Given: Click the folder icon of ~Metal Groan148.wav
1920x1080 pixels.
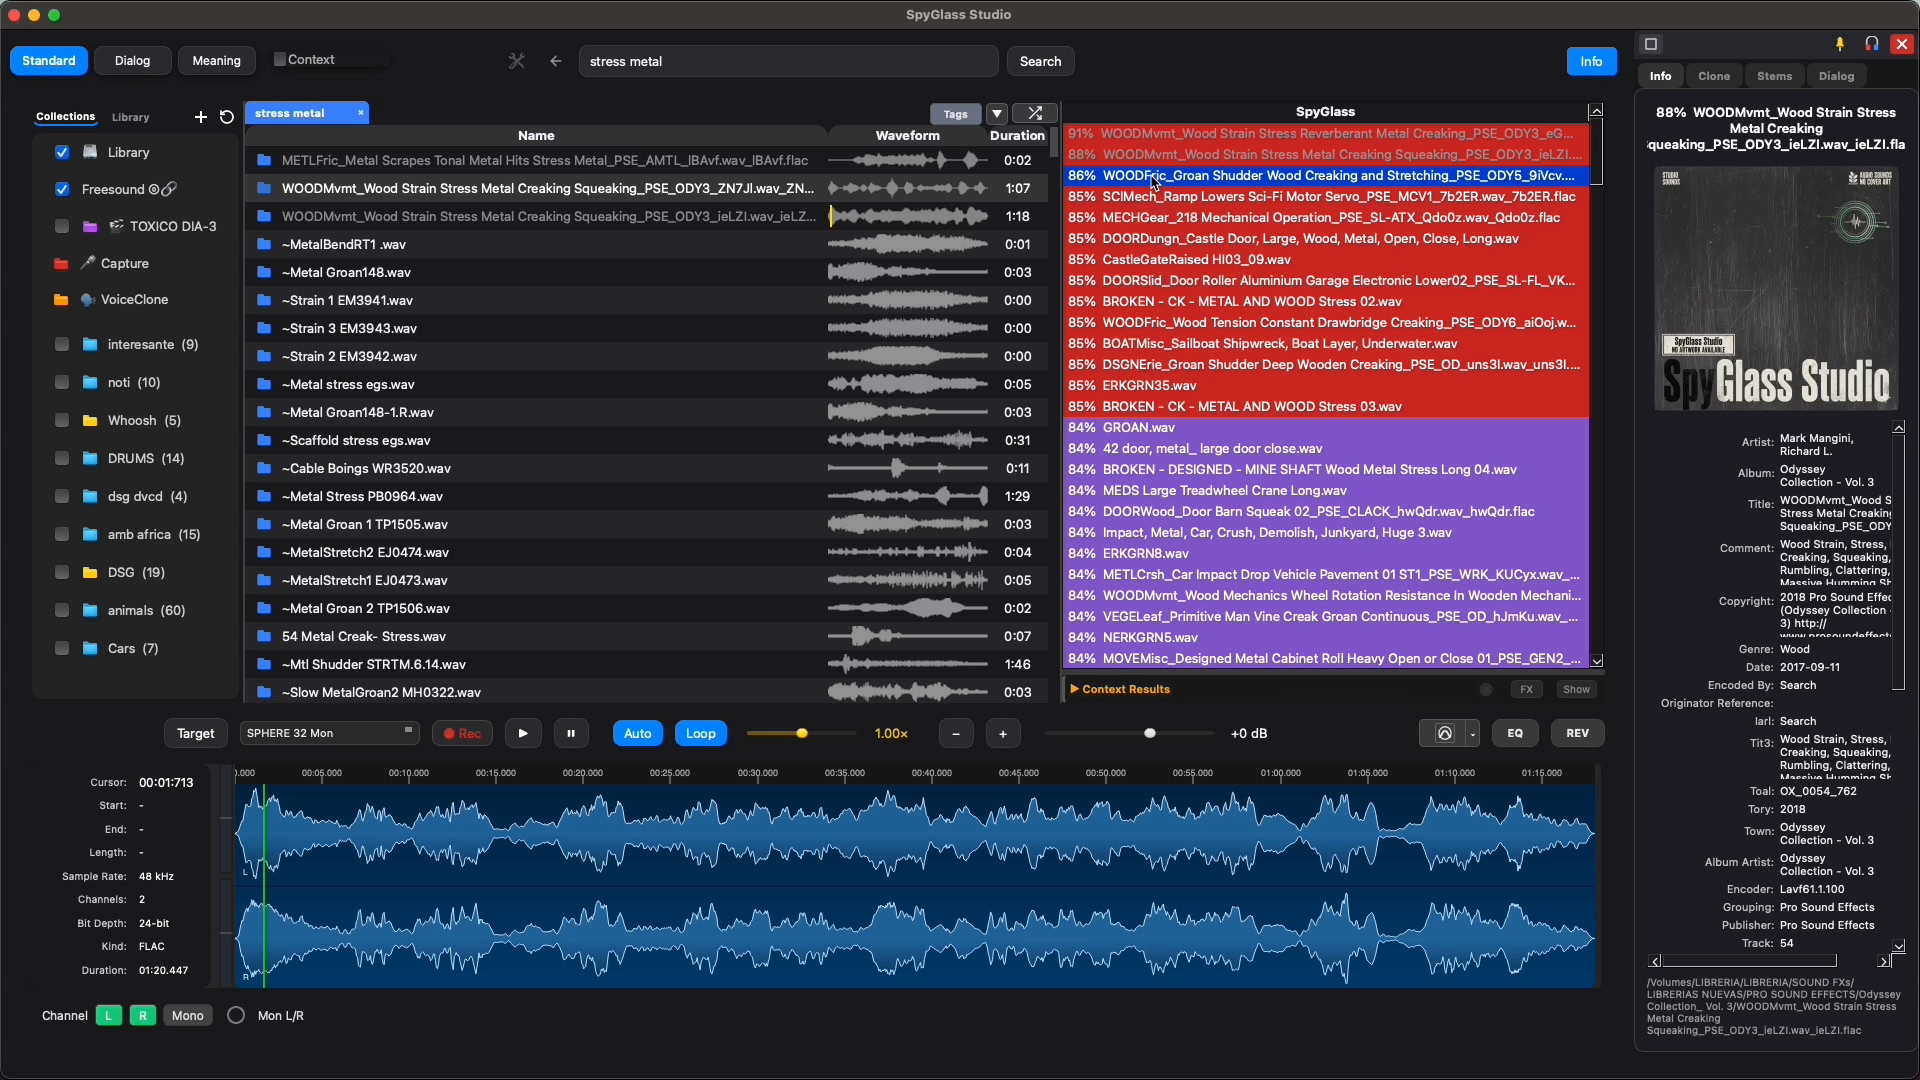Looking at the screenshot, I should pos(264,272).
